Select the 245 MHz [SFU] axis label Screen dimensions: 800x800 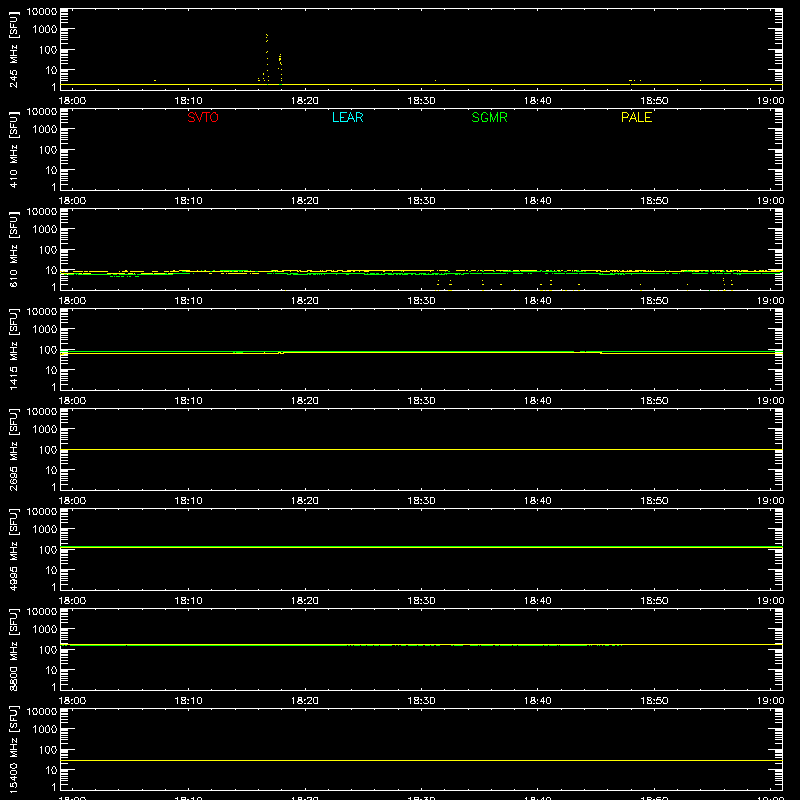(13, 50)
